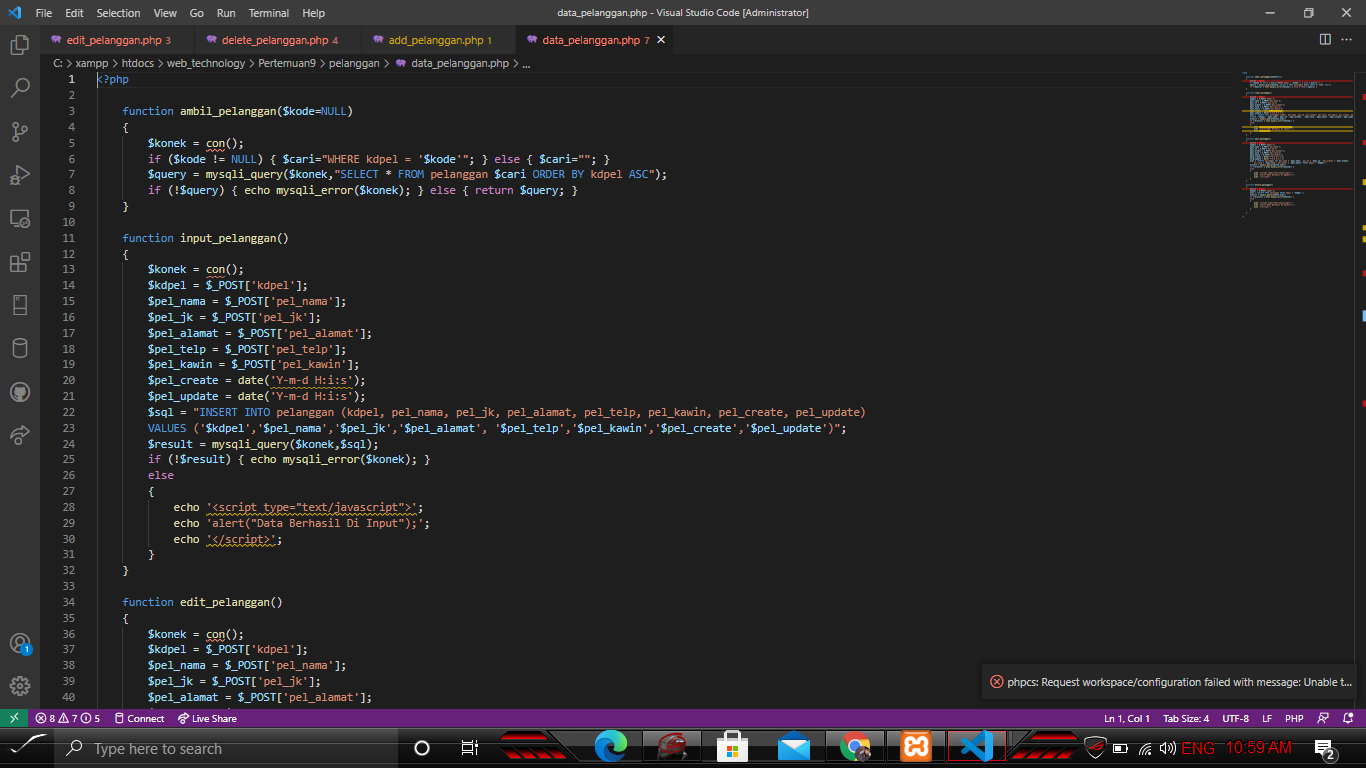1366x768 pixels.
Task: Click the breadcrumb ellipsis symbol segment
Action: point(527,63)
